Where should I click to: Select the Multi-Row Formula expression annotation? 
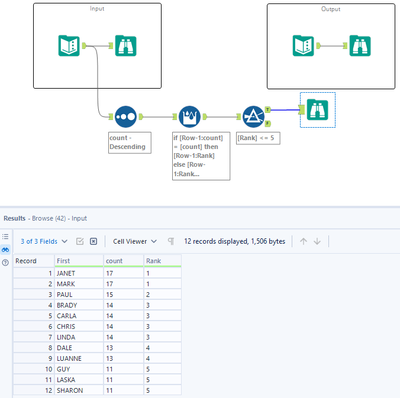tap(201, 156)
